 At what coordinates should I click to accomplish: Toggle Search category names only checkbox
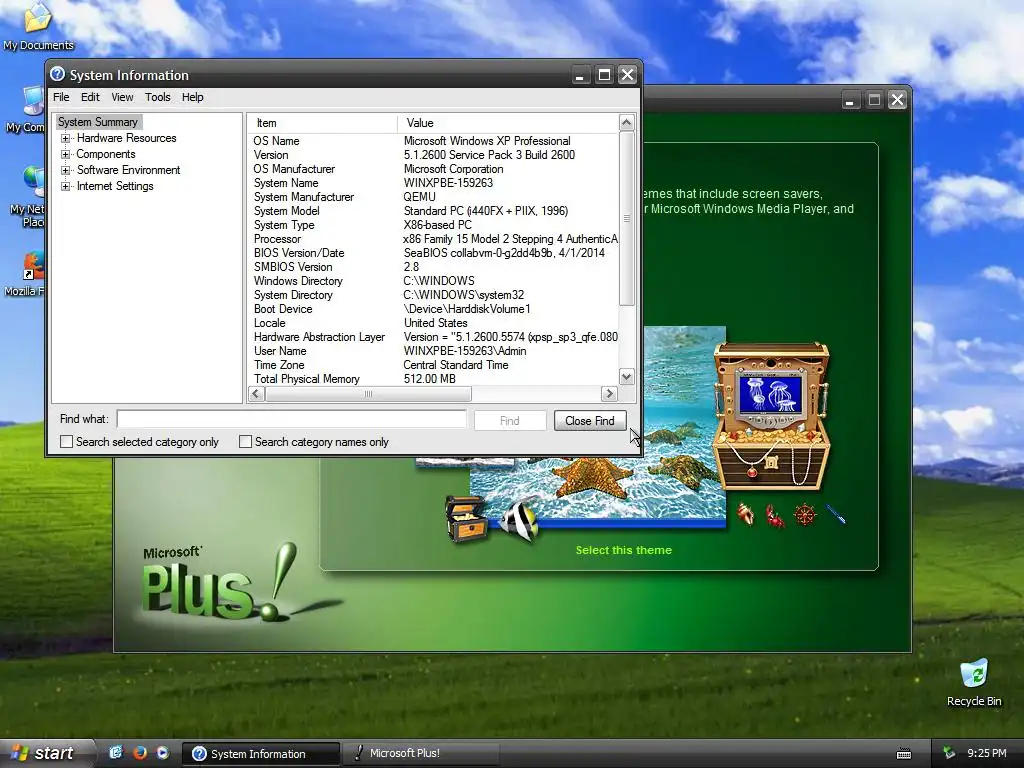(246, 442)
